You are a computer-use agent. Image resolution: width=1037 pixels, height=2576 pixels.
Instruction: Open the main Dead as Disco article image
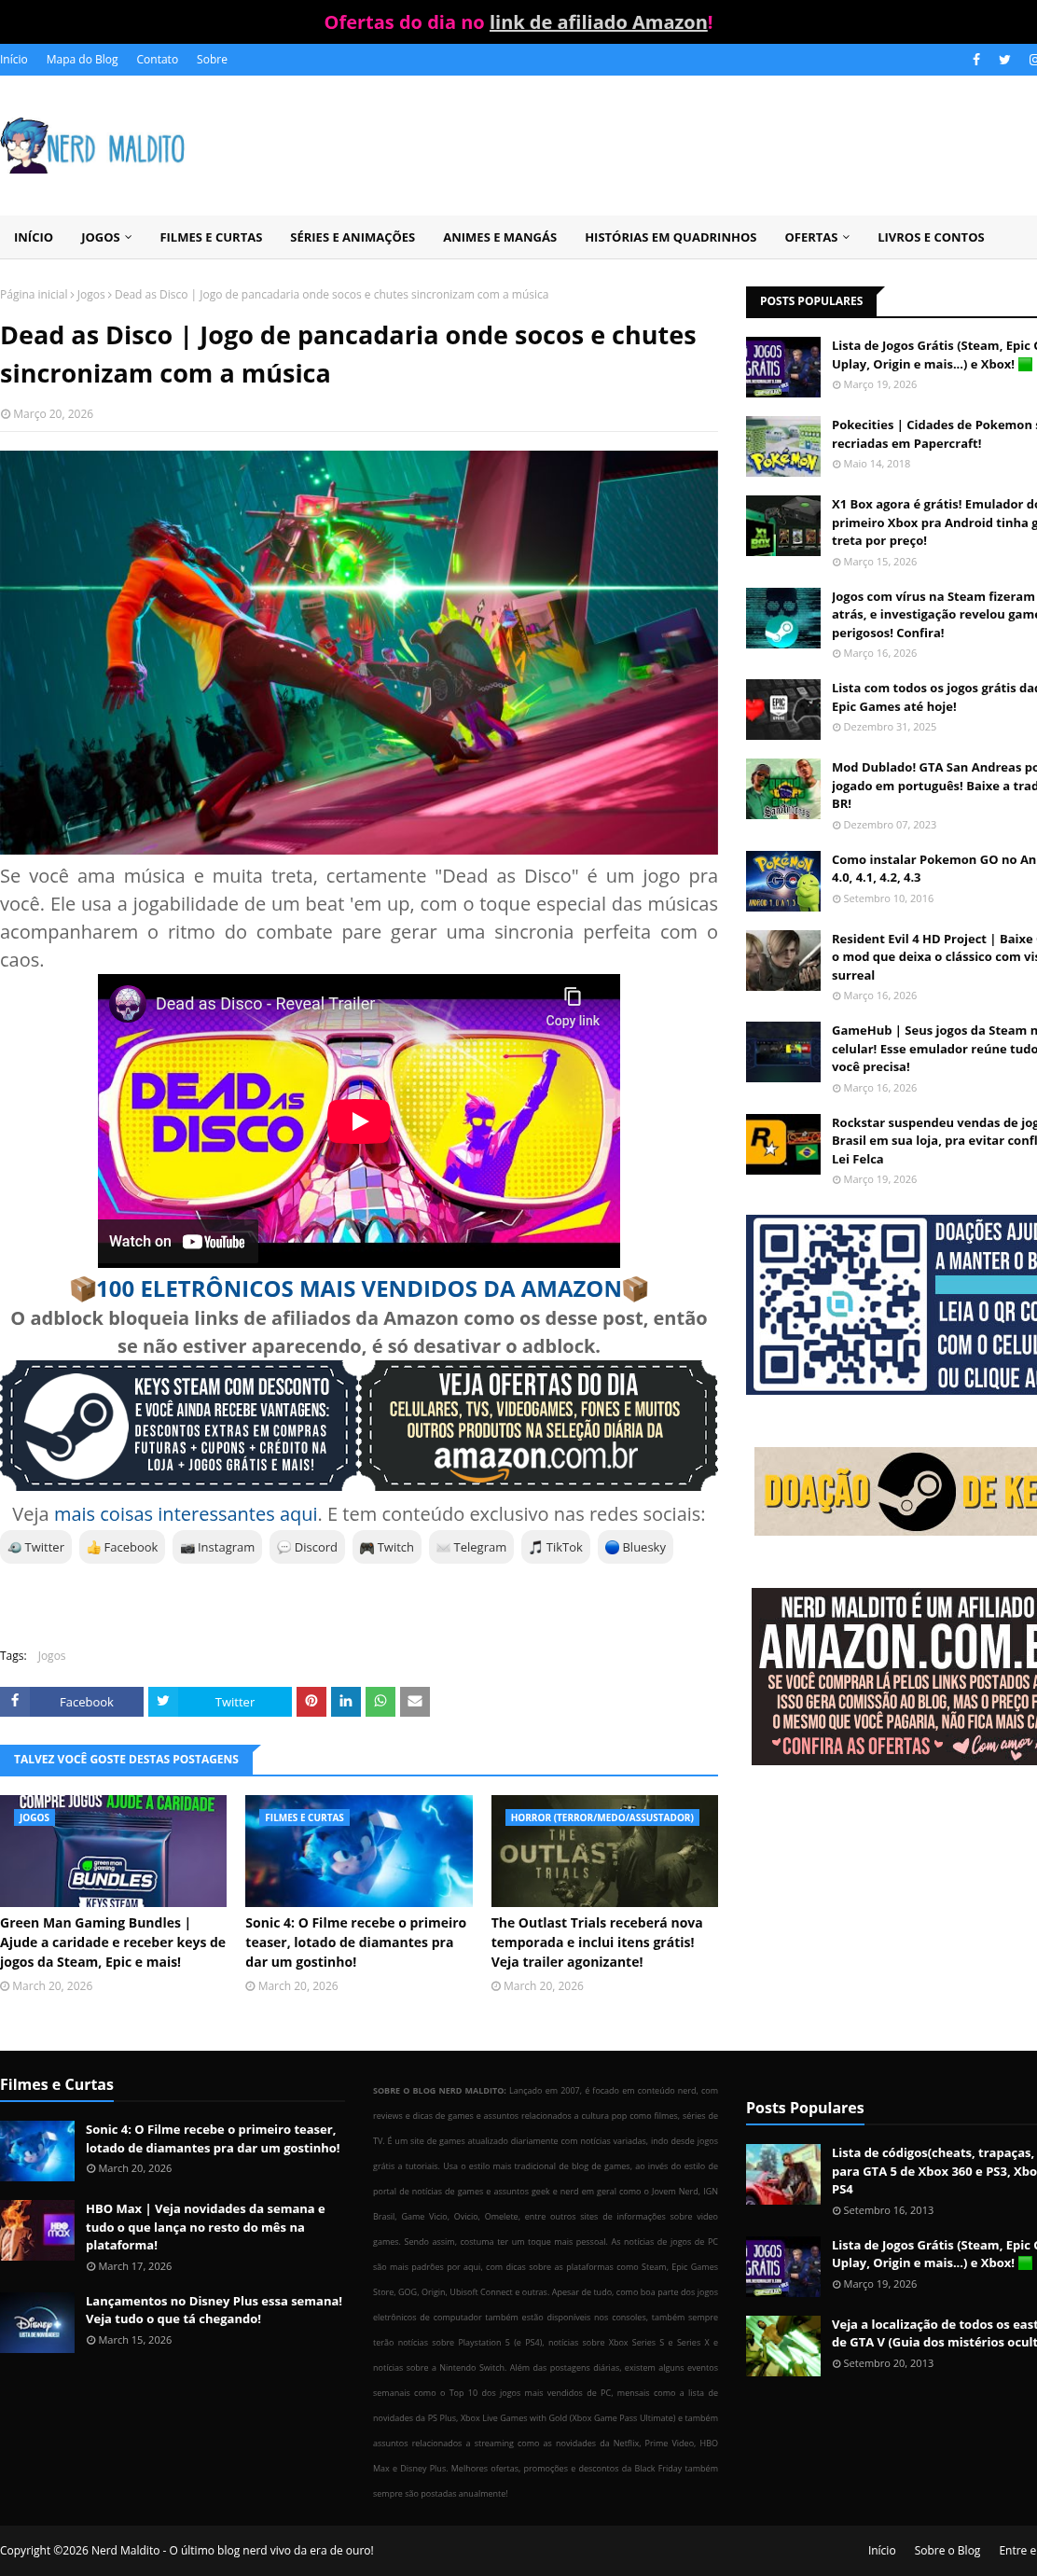point(359,652)
